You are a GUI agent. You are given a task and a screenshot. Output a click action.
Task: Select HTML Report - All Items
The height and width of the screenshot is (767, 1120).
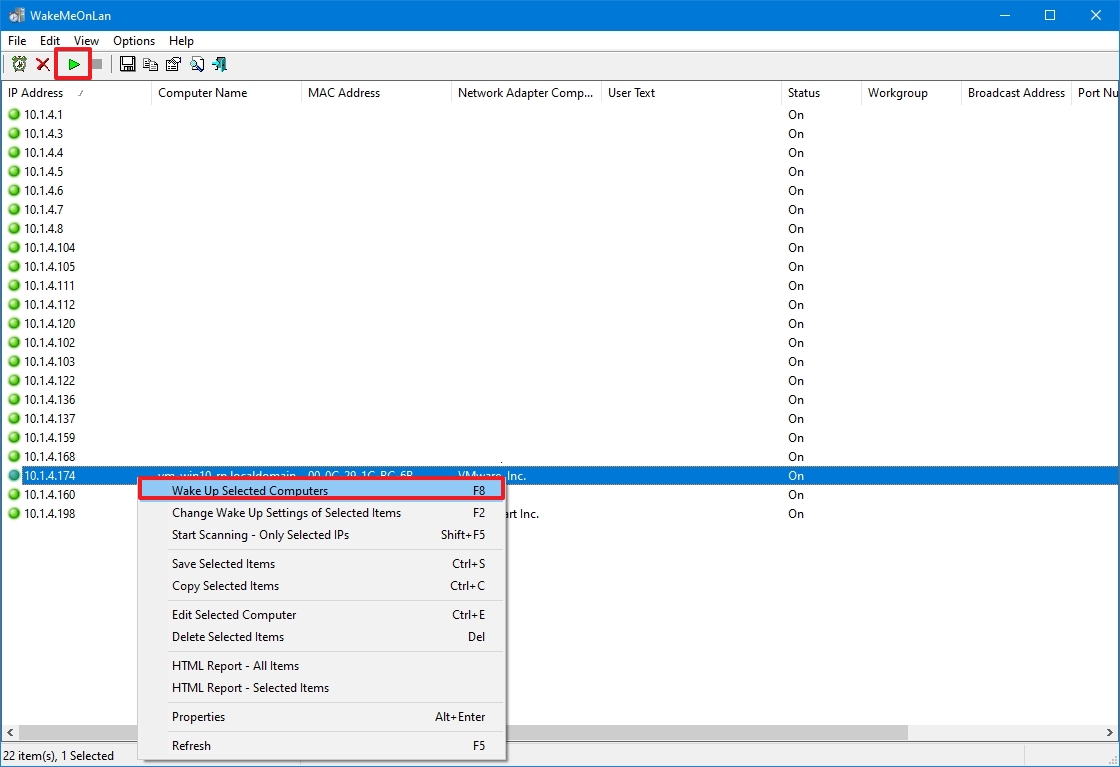(236, 665)
